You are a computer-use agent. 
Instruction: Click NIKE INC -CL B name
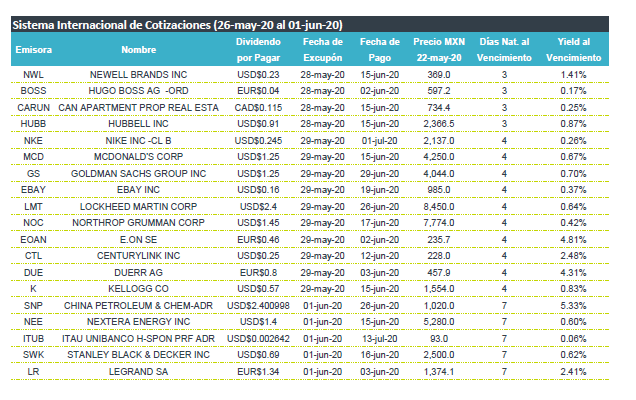point(138,141)
